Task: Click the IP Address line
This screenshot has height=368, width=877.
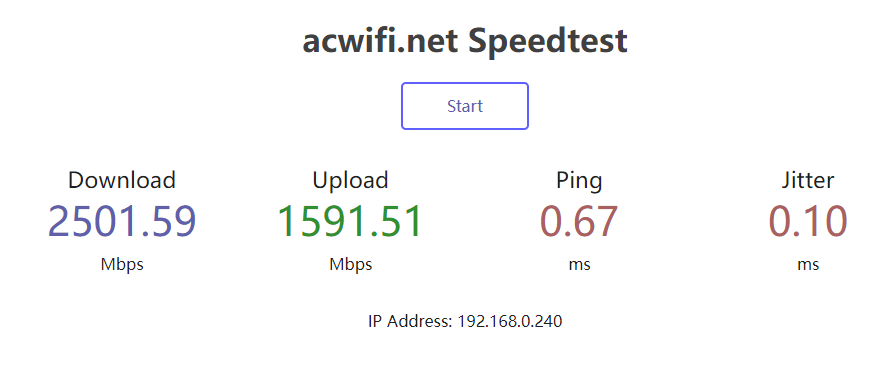Action: (465, 321)
